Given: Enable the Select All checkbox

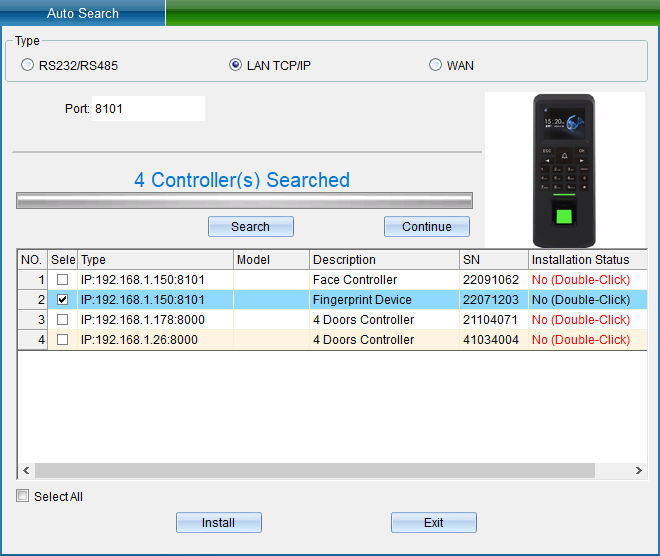Looking at the screenshot, I should click(x=23, y=497).
